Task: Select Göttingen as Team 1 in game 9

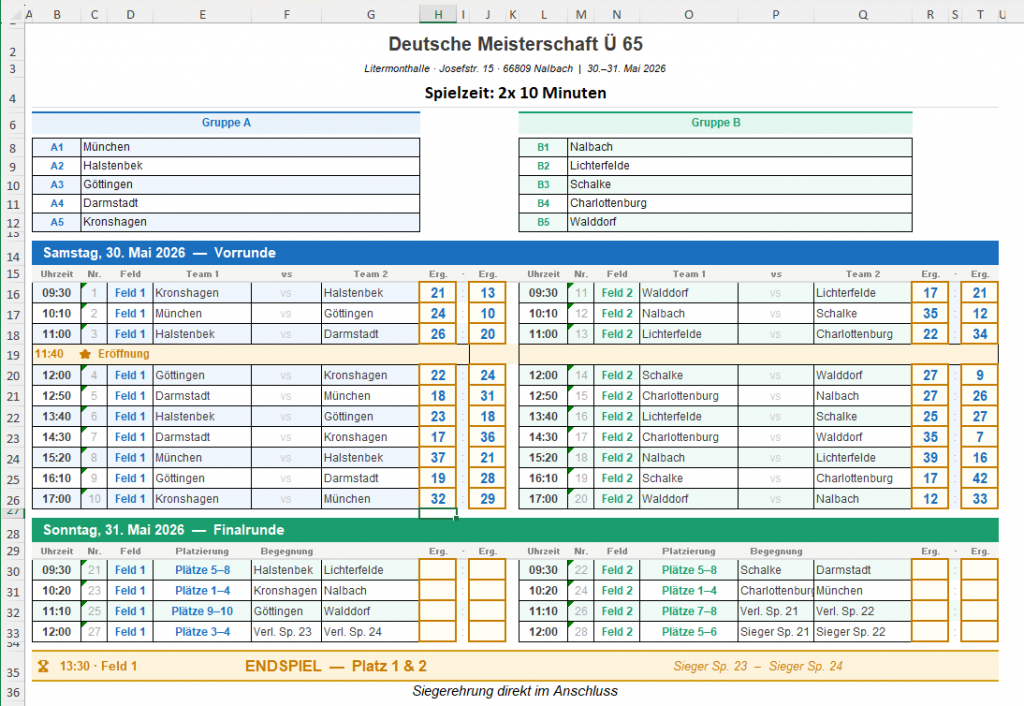Action: pyautogui.click(x=202, y=478)
